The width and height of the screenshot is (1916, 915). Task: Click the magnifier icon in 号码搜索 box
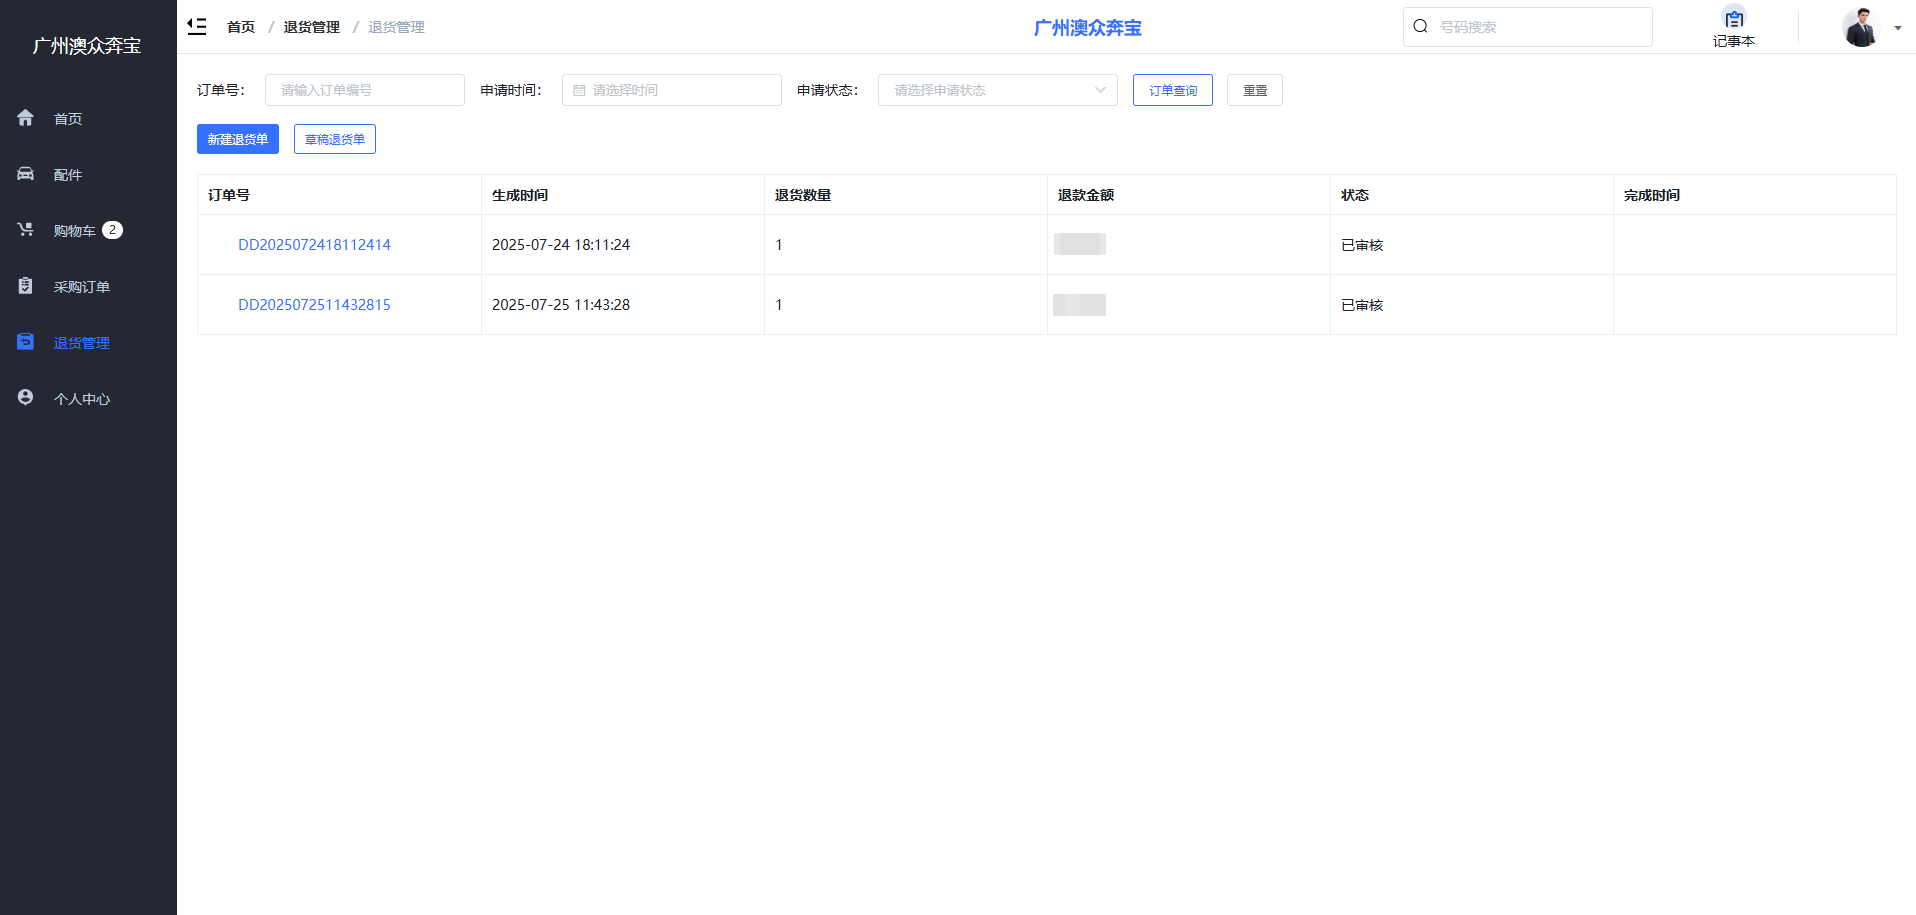pyautogui.click(x=1421, y=26)
